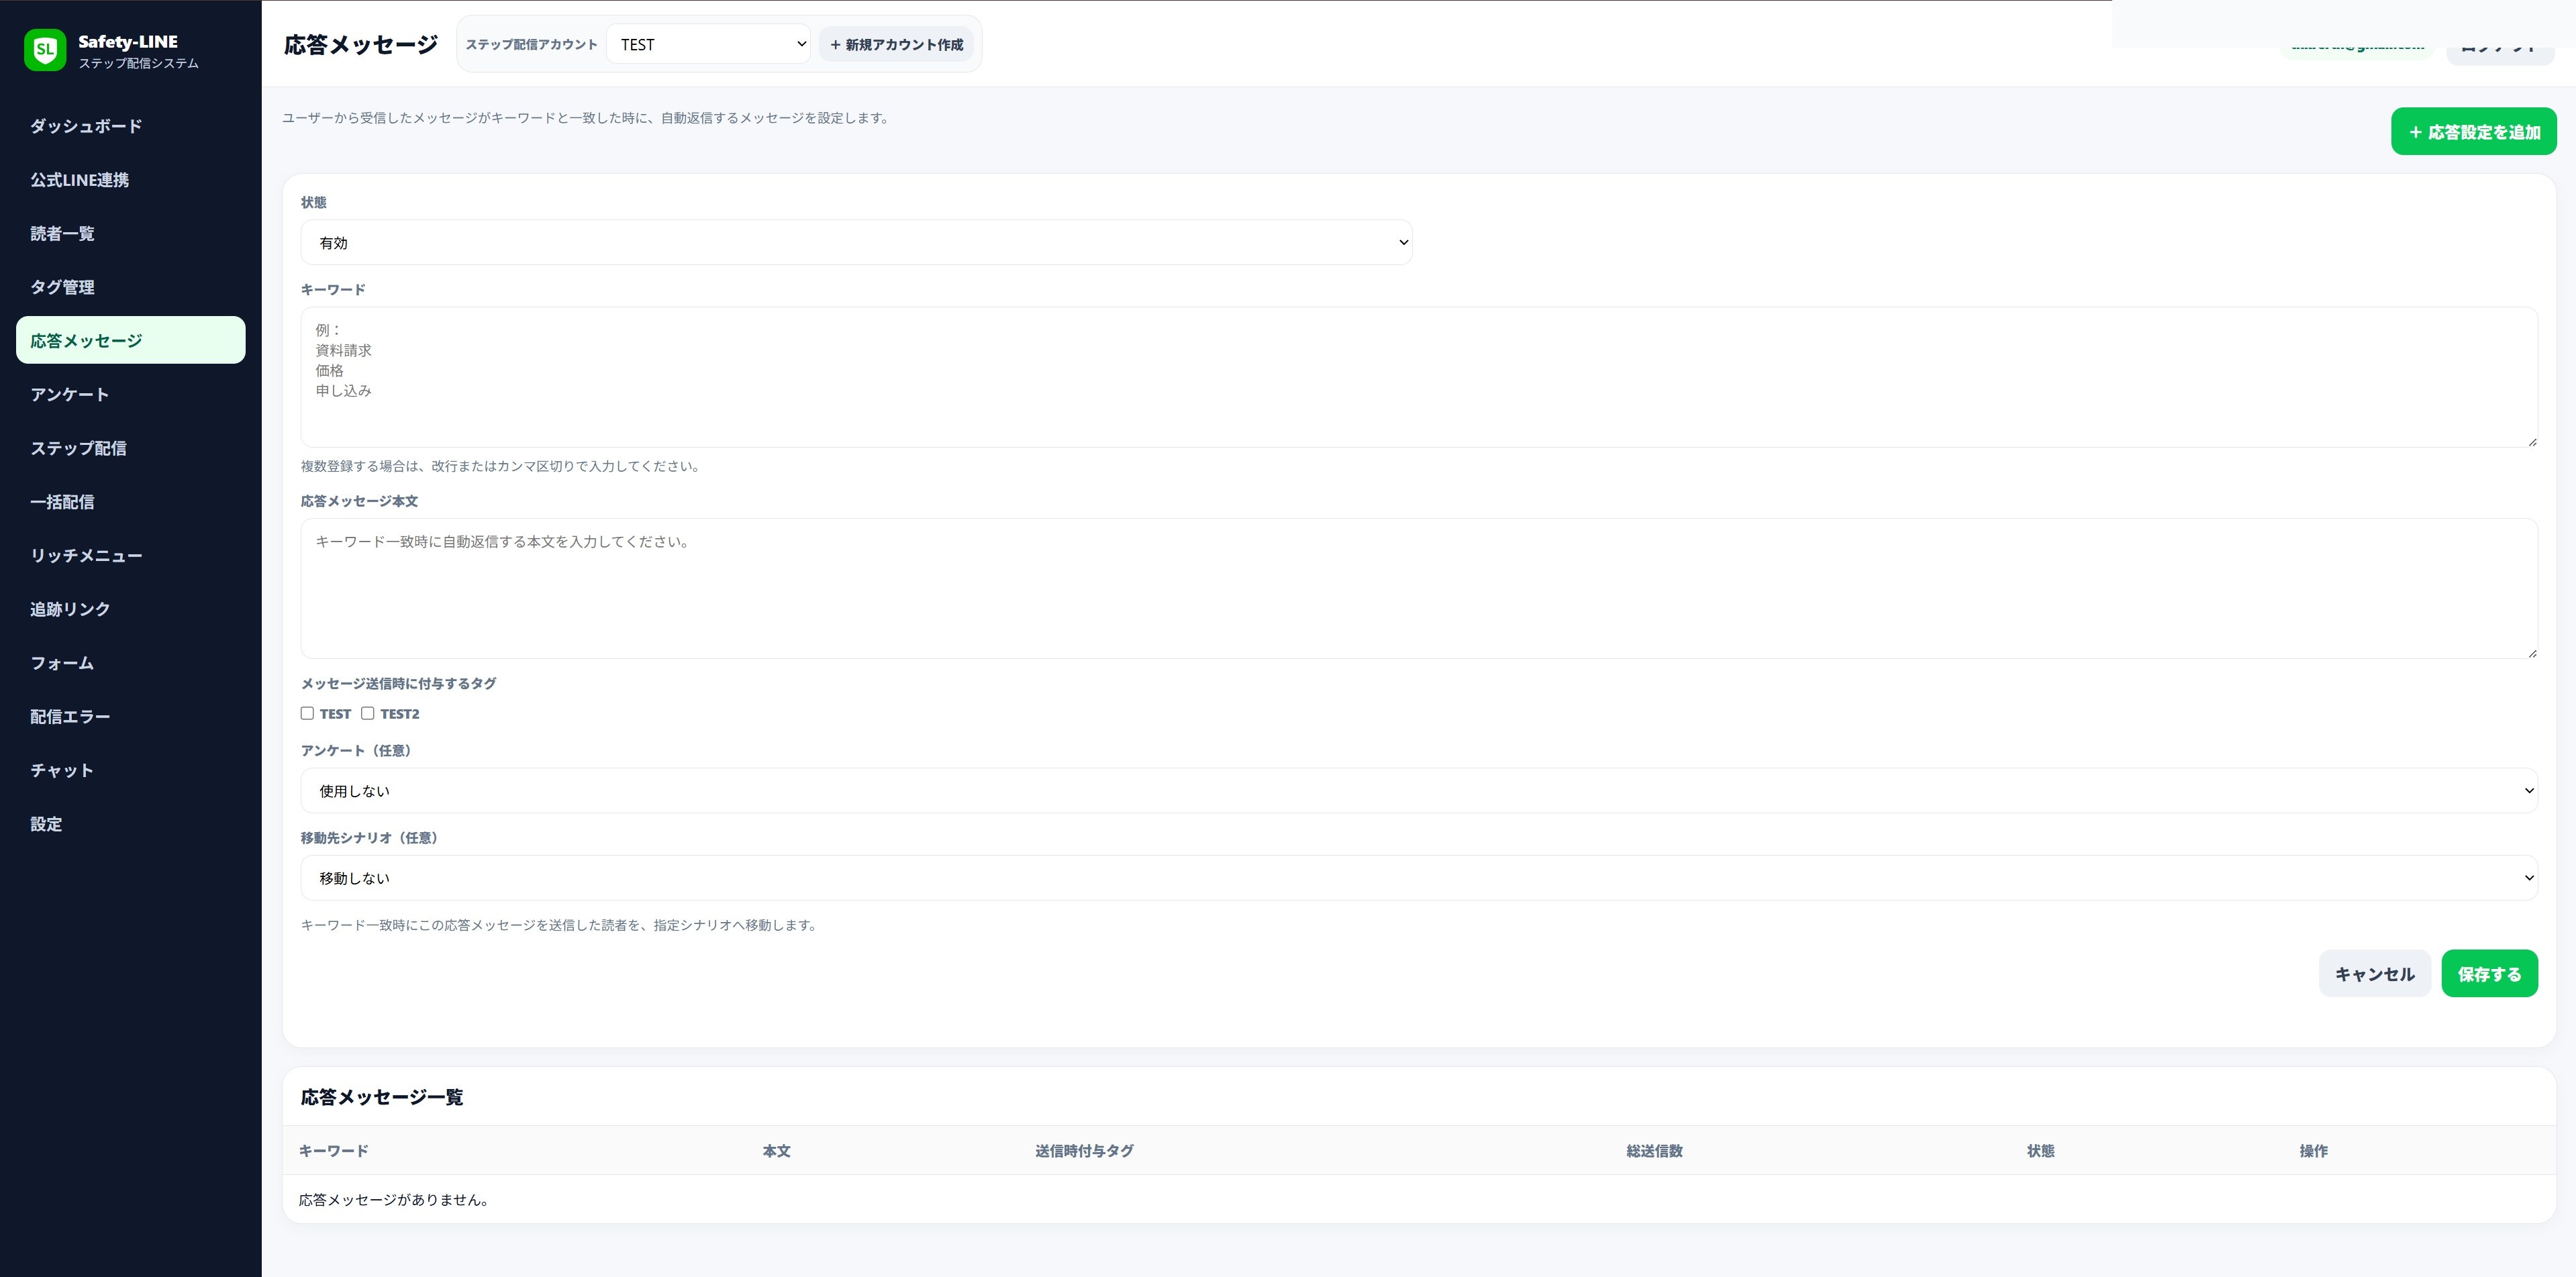Screen dimensions: 2576x1277
Task: Open 設定 in the sidebar
Action: tap(130, 824)
